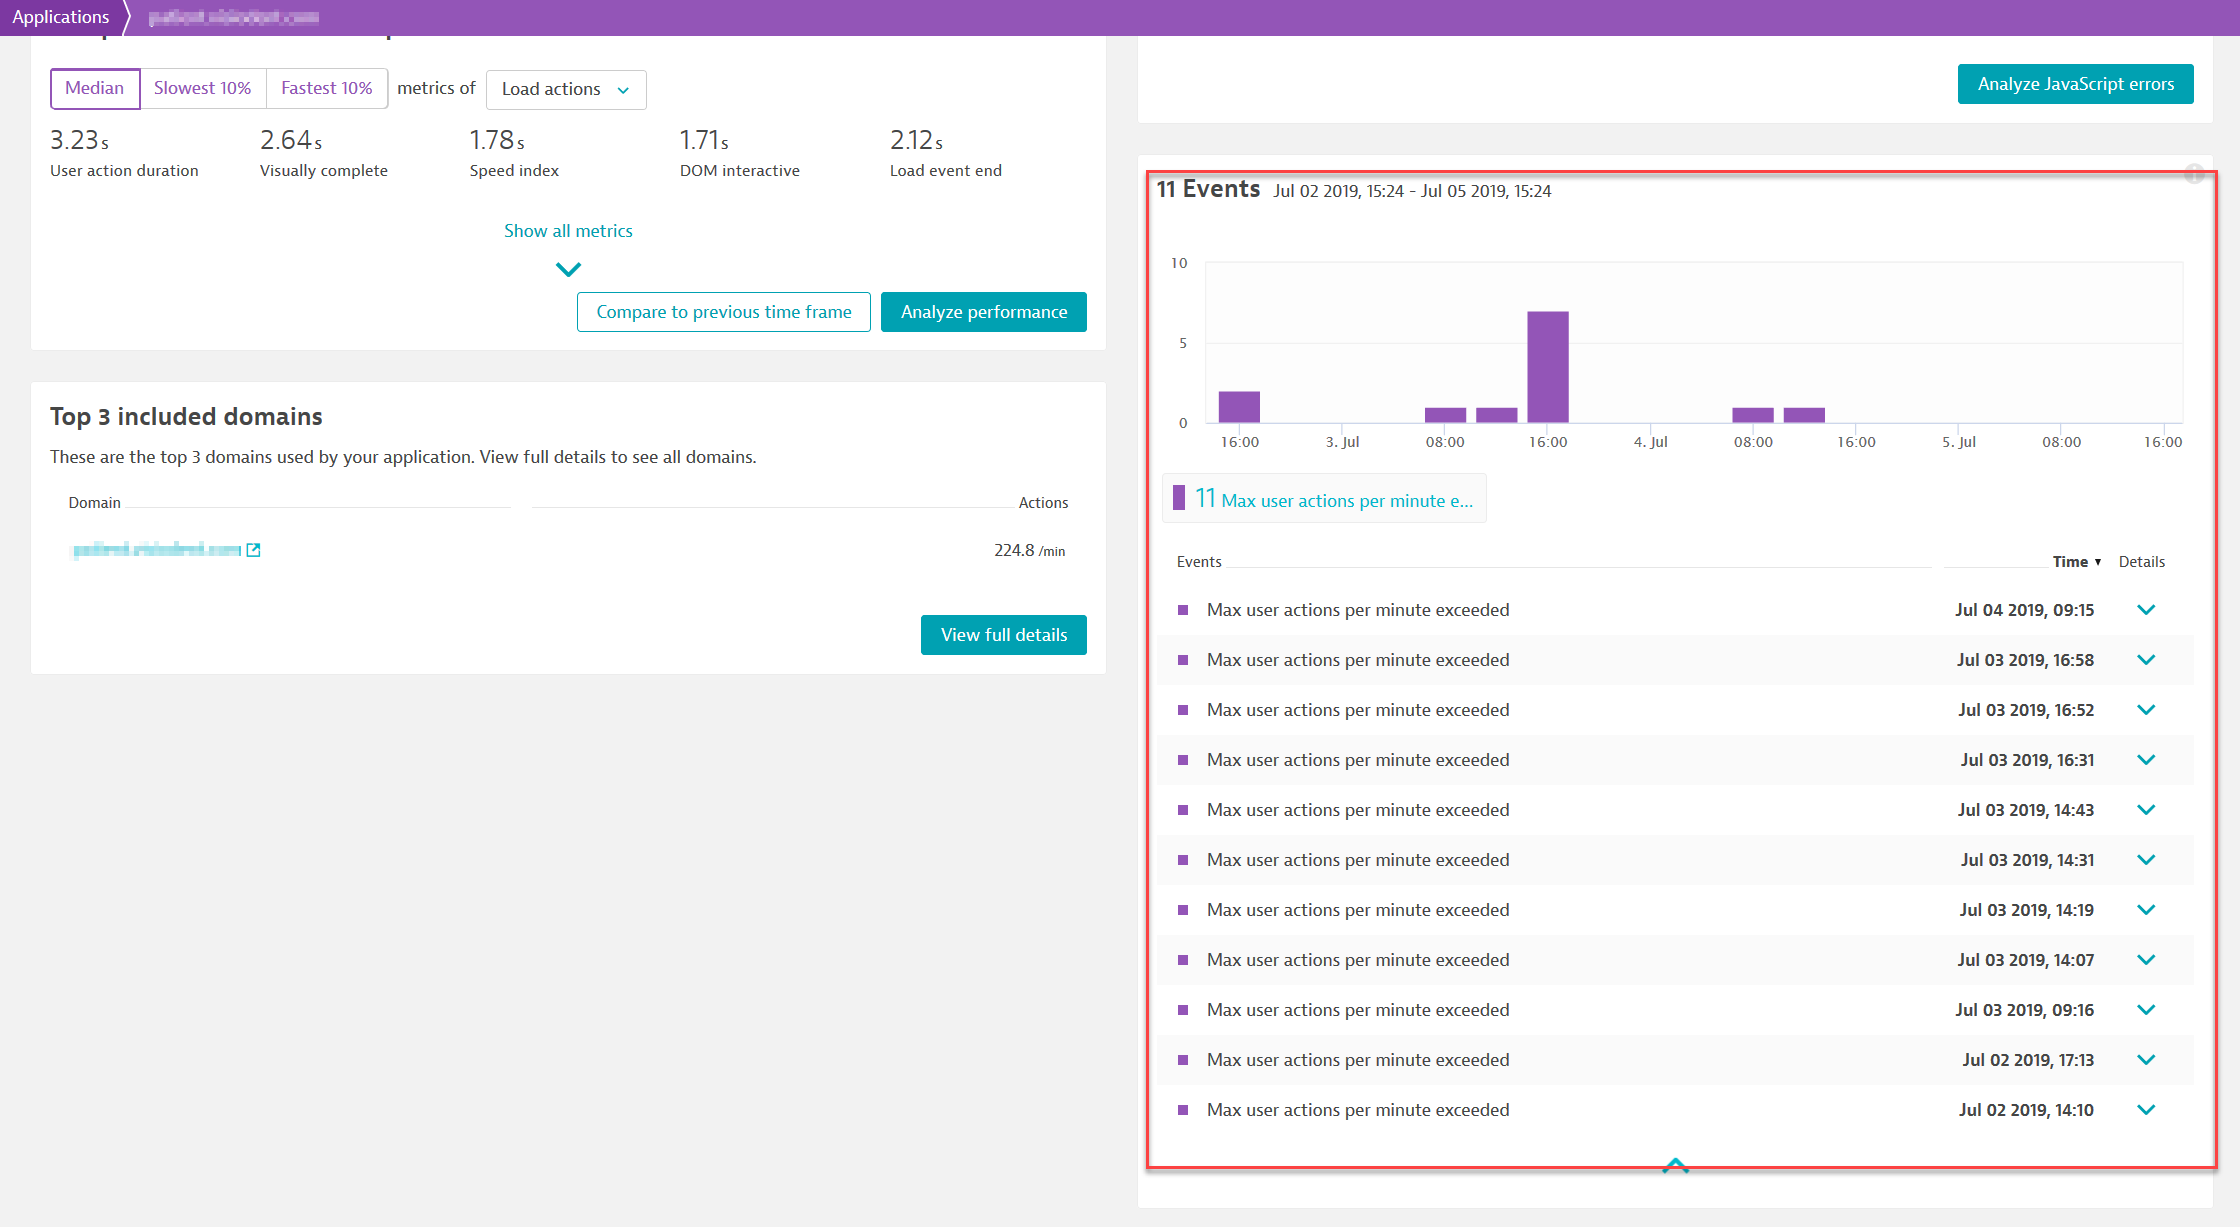This screenshot has height=1227, width=2240.
Task: Expand details for Jul 03 2019, 16:52 event
Action: point(2146,710)
